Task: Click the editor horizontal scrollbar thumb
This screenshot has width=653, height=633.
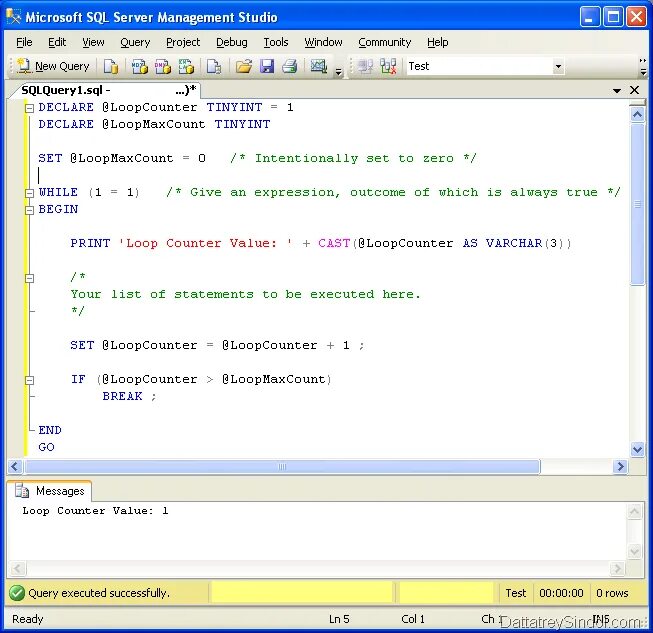Action: point(282,466)
